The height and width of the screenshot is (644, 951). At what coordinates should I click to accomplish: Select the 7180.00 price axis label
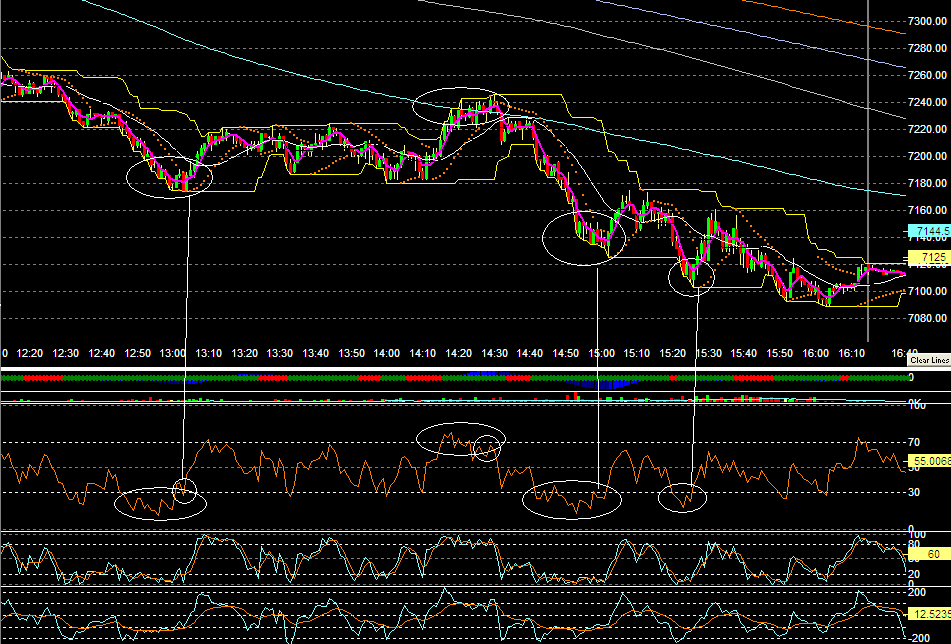927,183
